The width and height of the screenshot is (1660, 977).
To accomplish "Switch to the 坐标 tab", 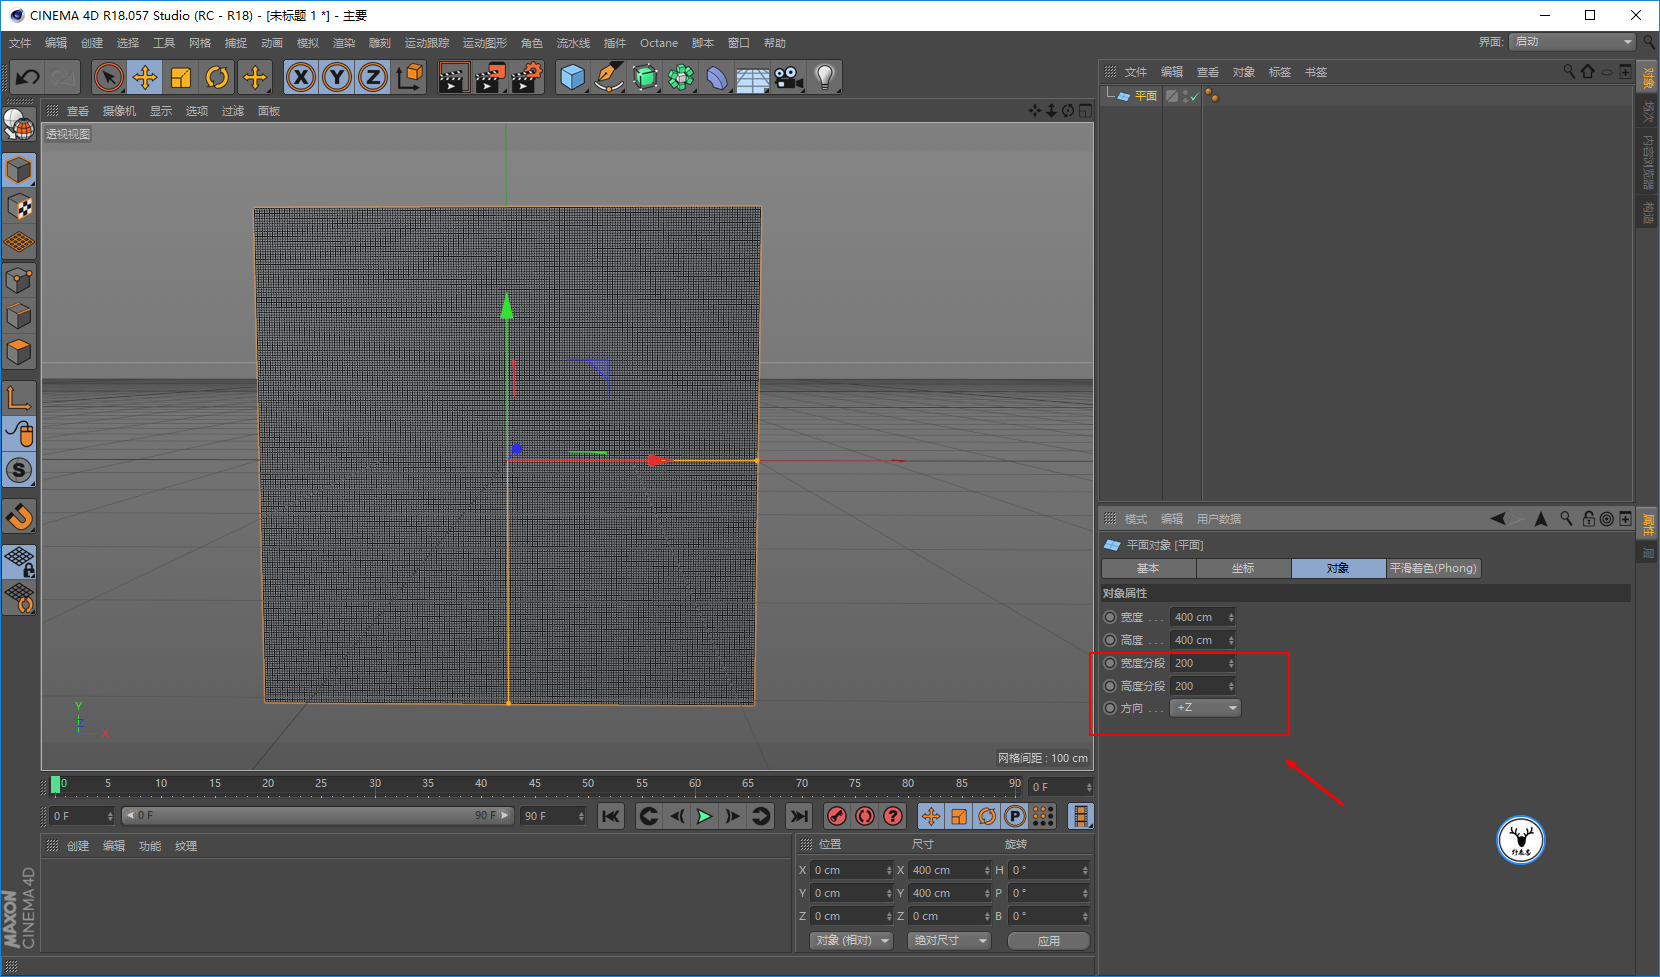I will (1243, 568).
